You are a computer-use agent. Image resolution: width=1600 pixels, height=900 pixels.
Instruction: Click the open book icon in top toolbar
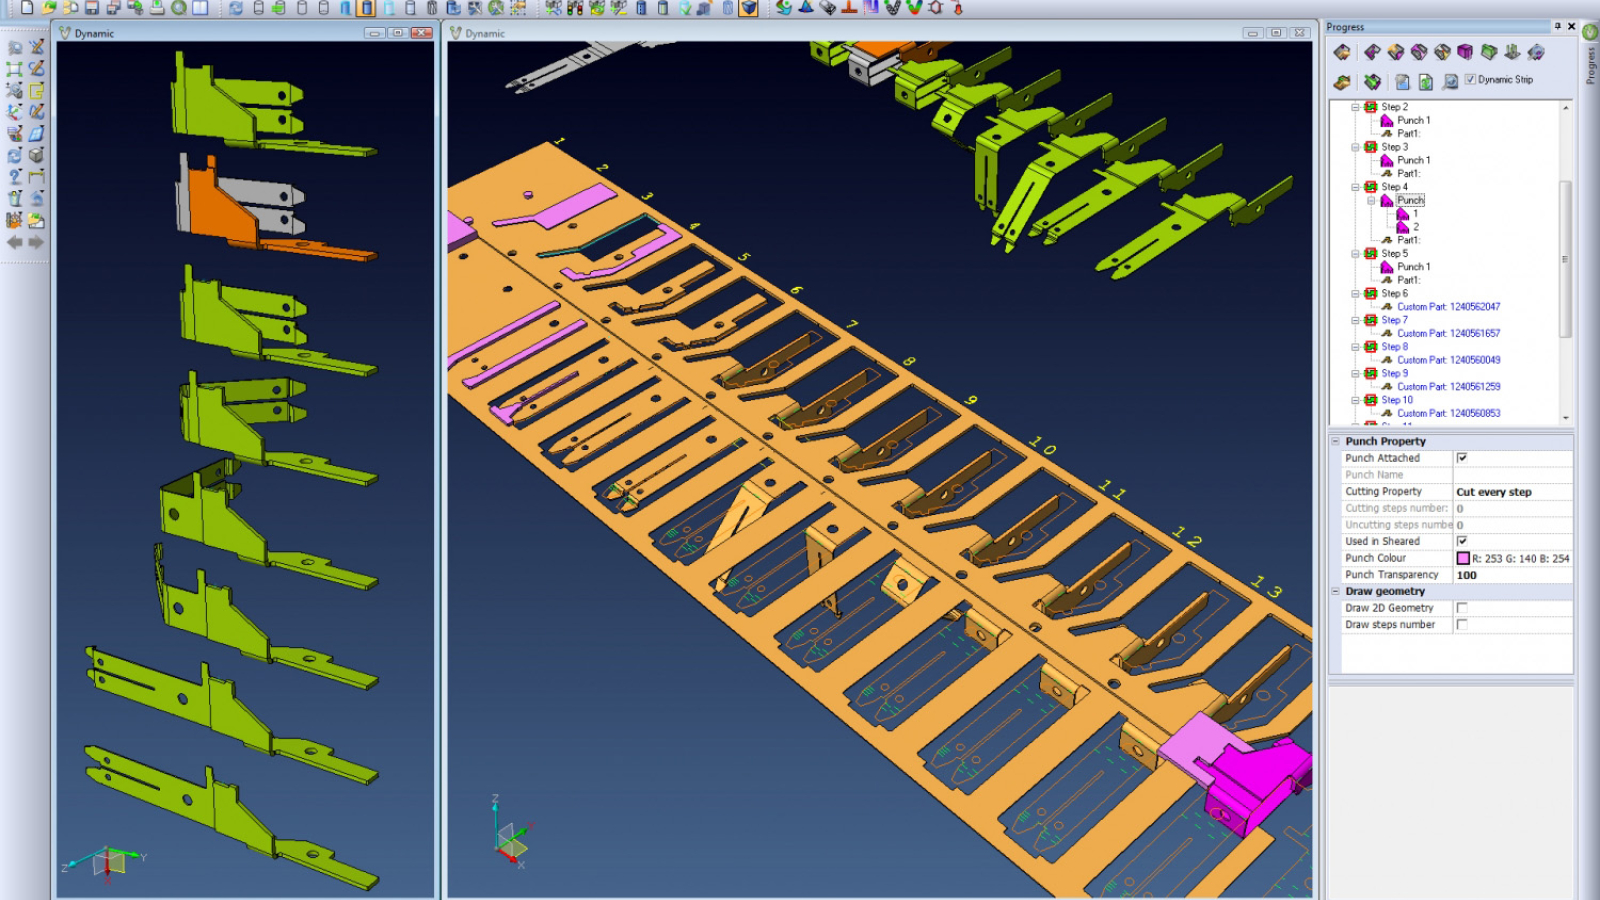tap(200, 8)
